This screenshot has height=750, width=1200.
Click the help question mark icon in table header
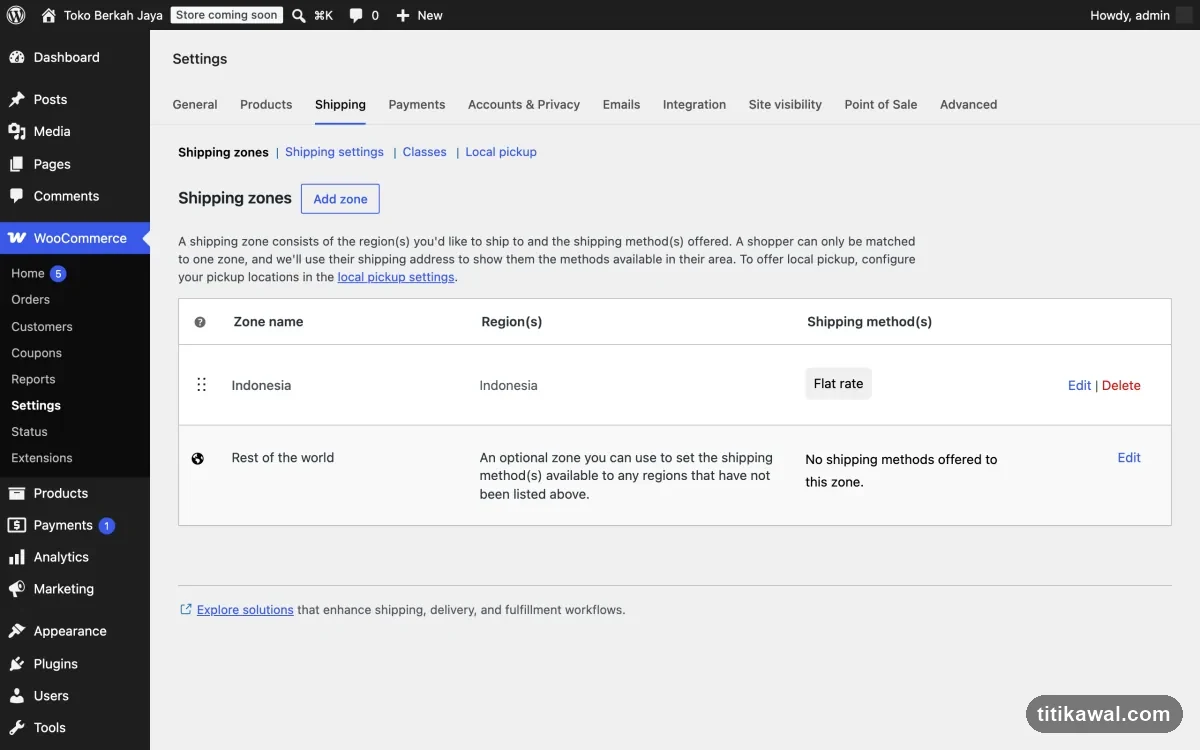(x=200, y=322)
